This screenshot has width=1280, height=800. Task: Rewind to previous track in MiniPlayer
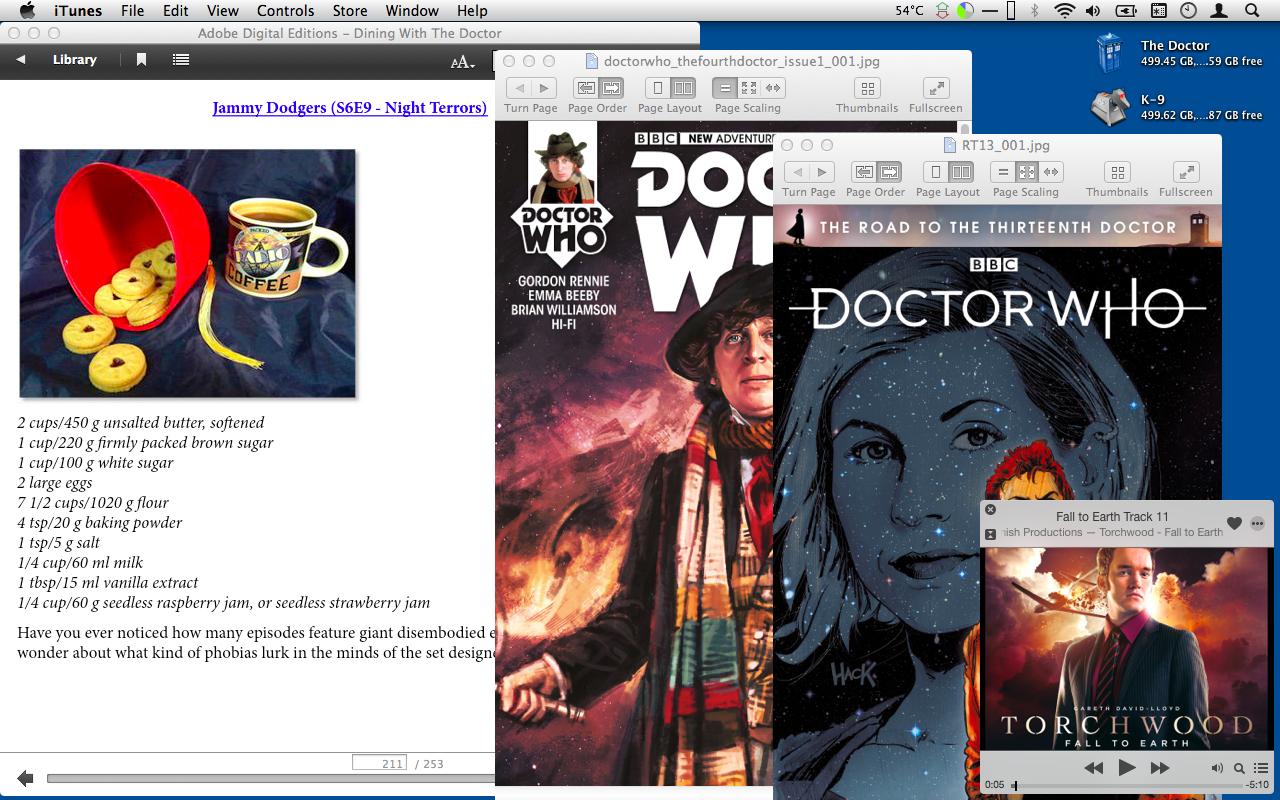[x=1094, y=768]
